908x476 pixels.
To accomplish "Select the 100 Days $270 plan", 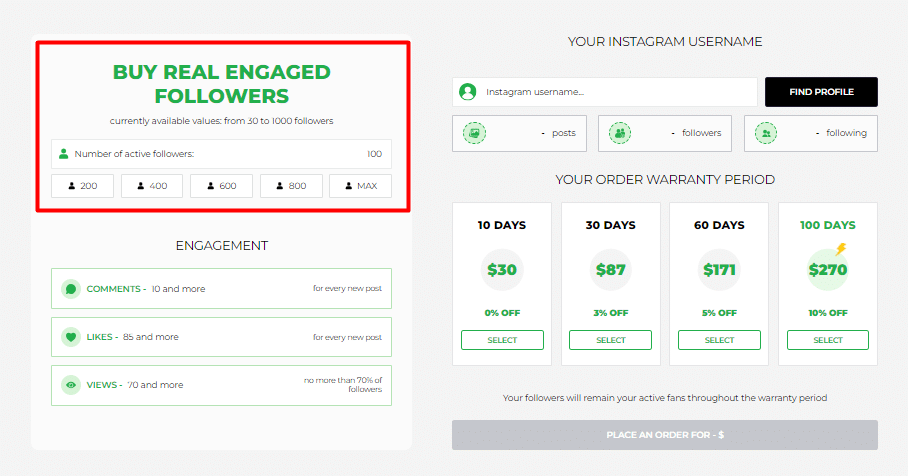I will point(828,340).
